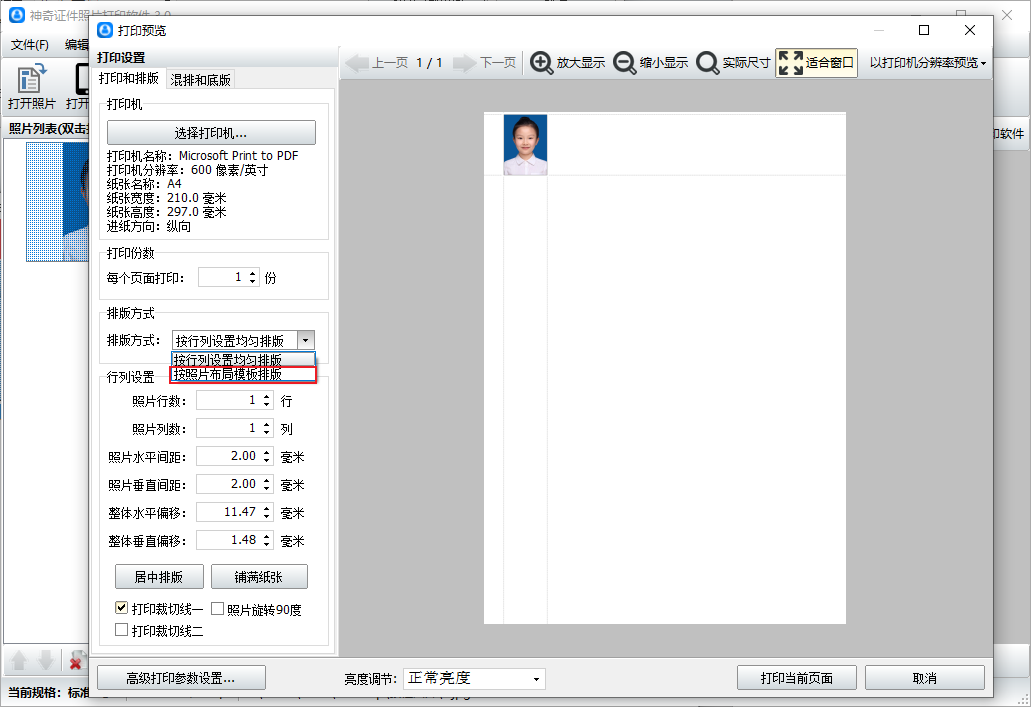This screenshot has height=707, width=1031.
Task: Click the print current page button
Action: coord(797,678)
